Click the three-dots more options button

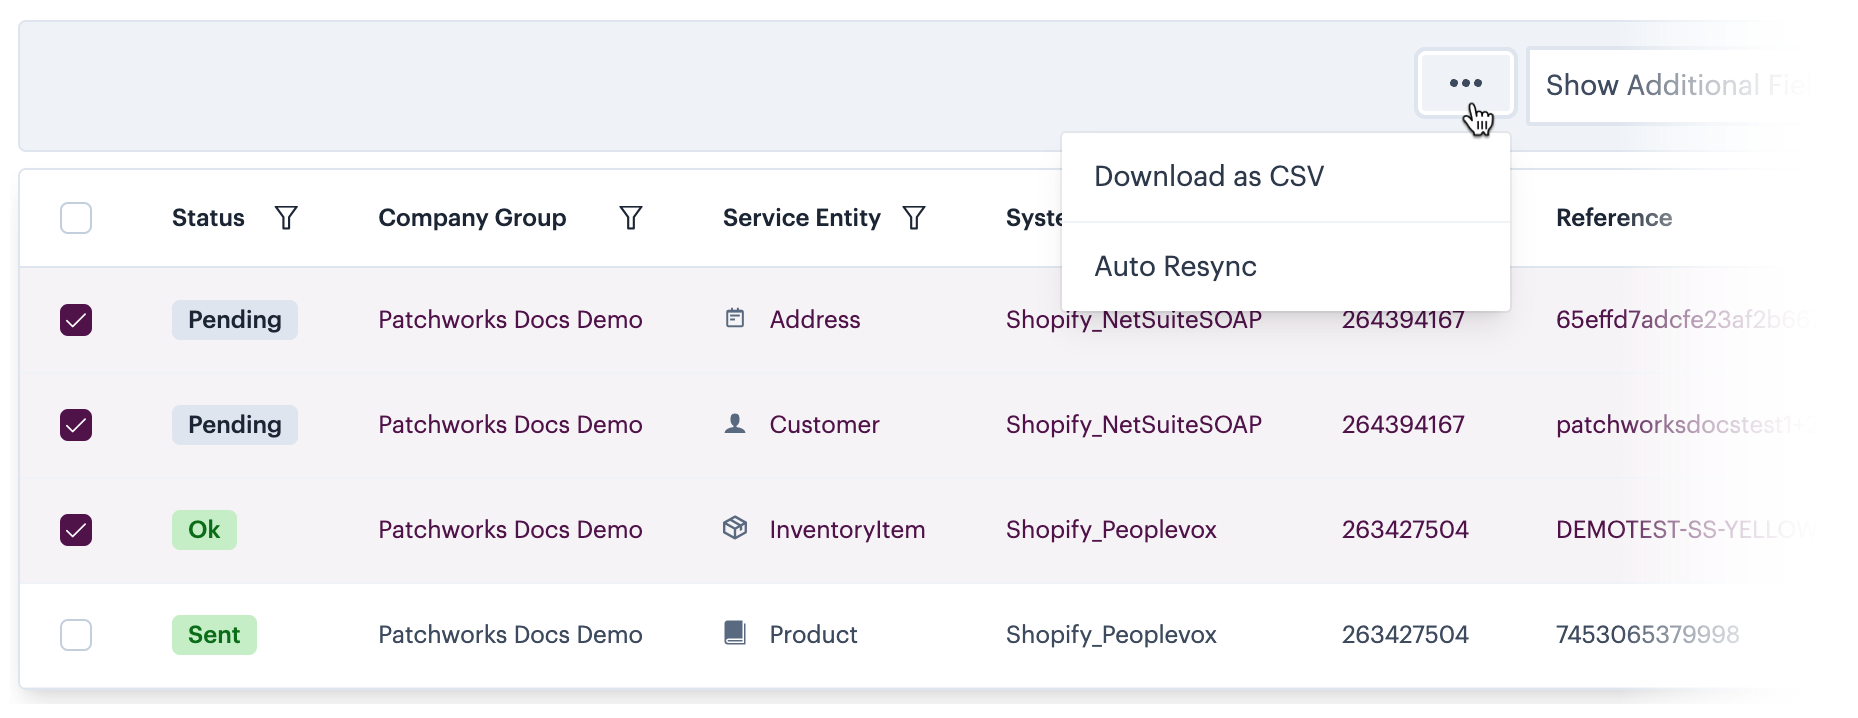click(x=1465, y=84)
